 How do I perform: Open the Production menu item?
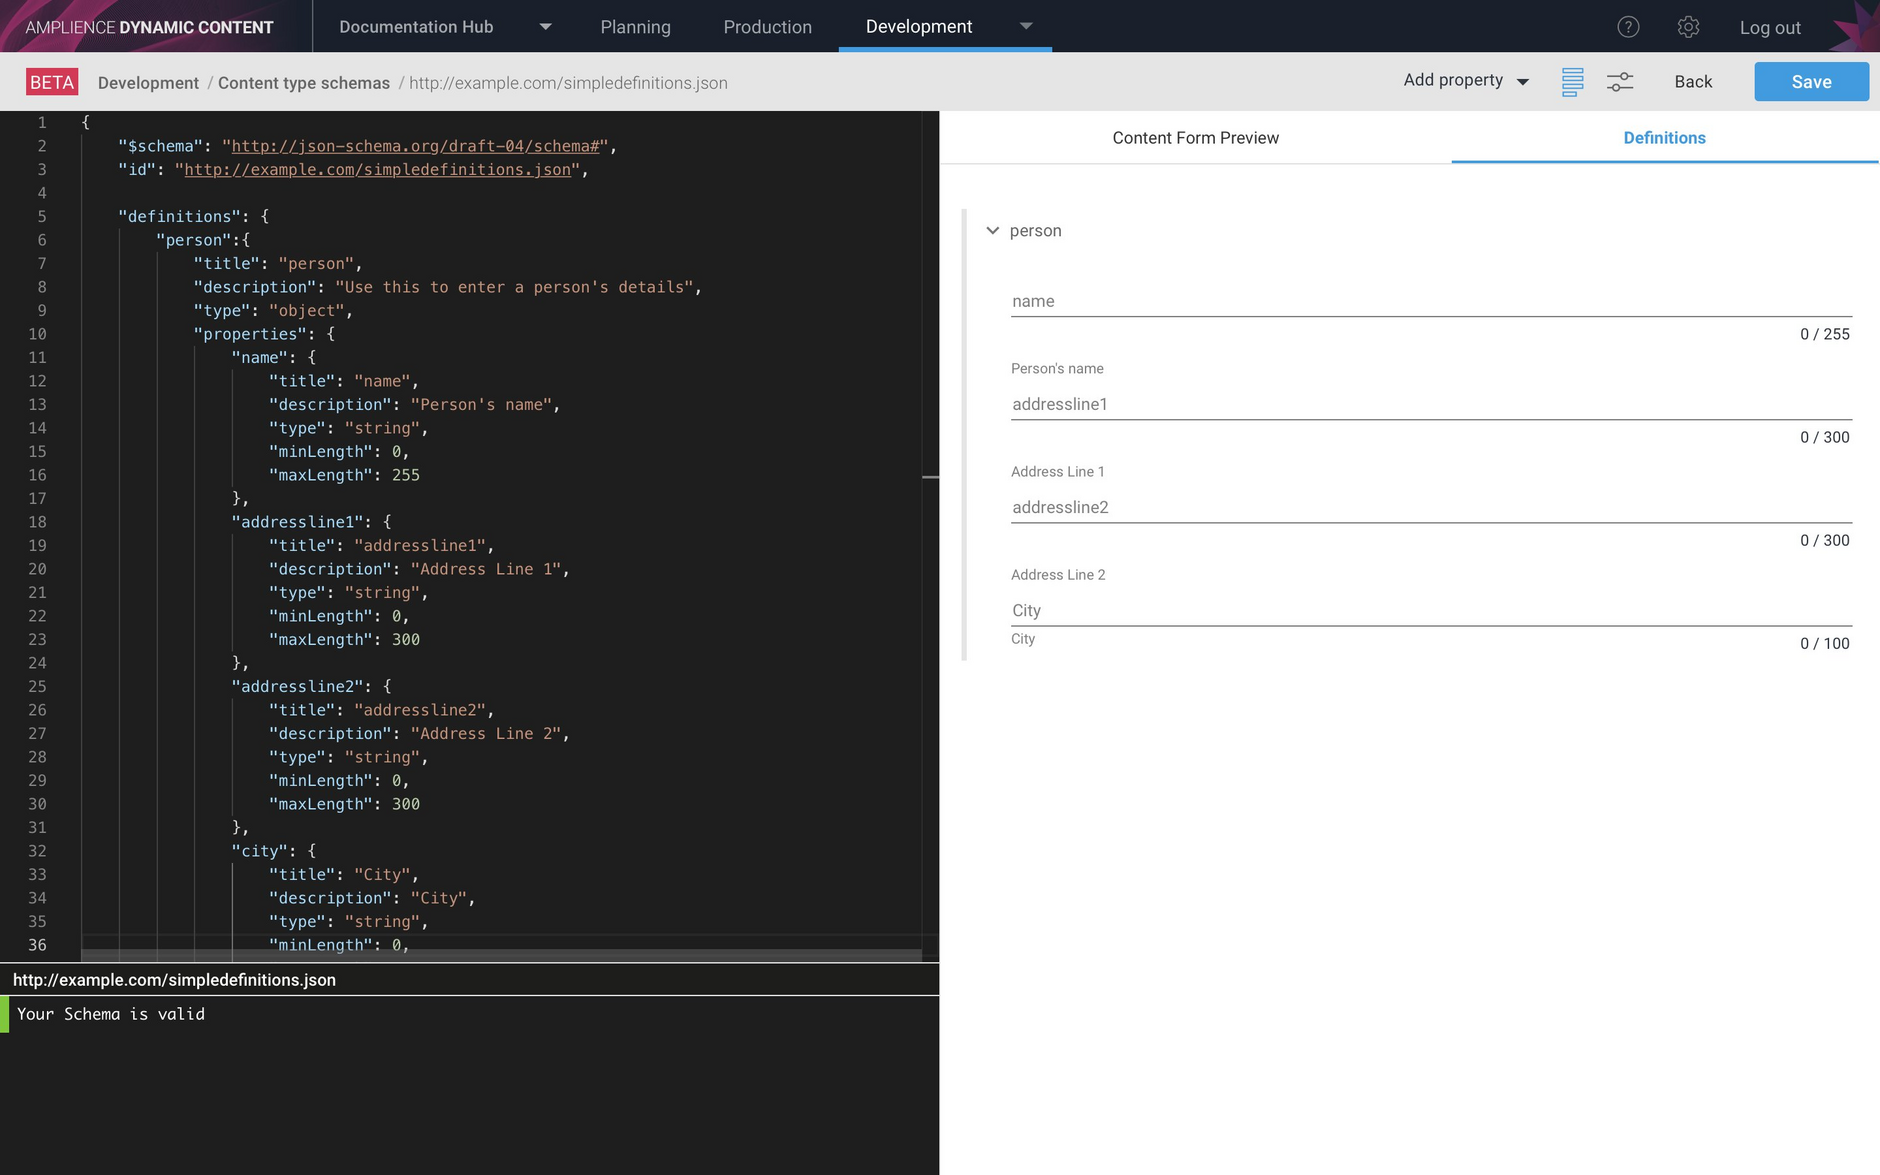coord(768,26)
